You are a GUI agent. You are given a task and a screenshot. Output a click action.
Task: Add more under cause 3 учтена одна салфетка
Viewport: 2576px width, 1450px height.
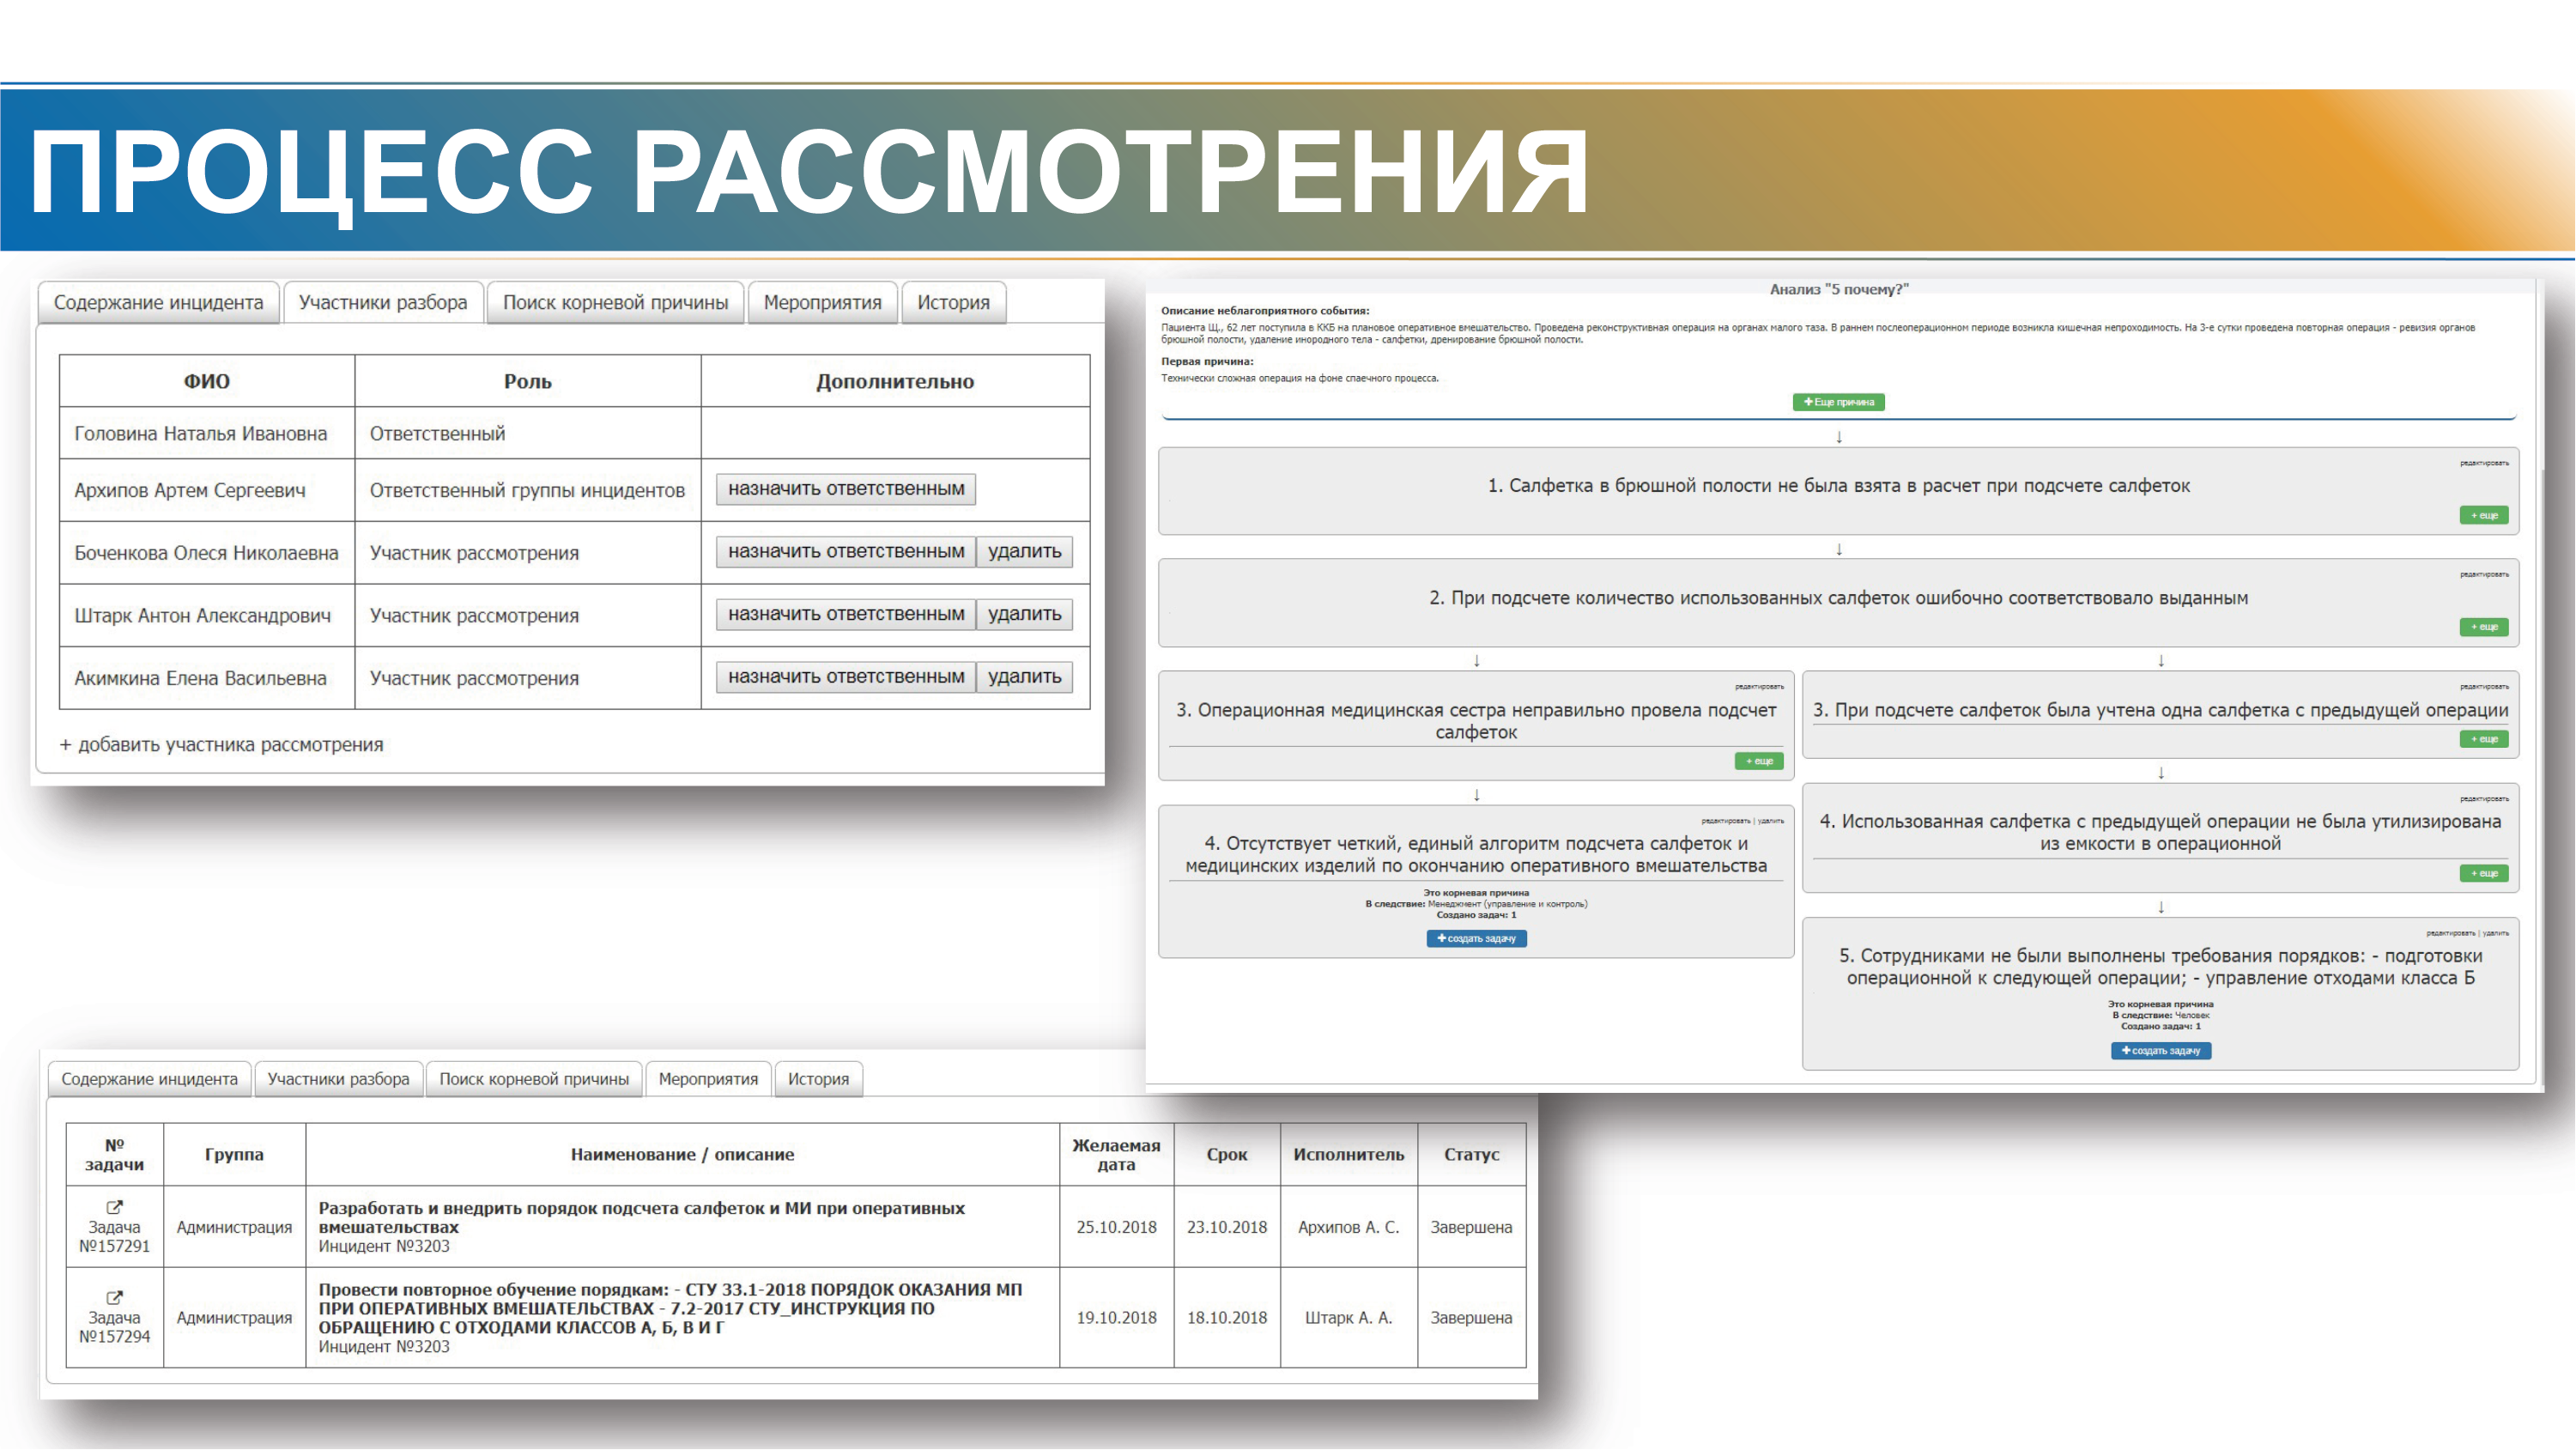pyautogui.click(x=2484, y=739)
